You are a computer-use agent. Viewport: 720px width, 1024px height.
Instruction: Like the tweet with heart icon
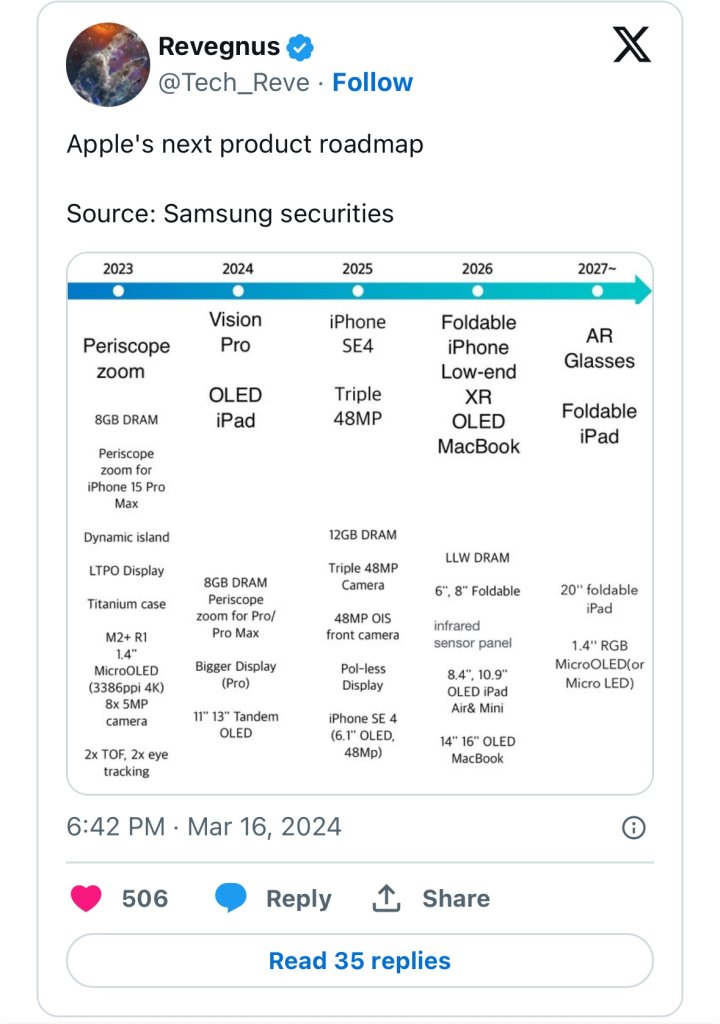pyautogui.click(x=86, y=898)
